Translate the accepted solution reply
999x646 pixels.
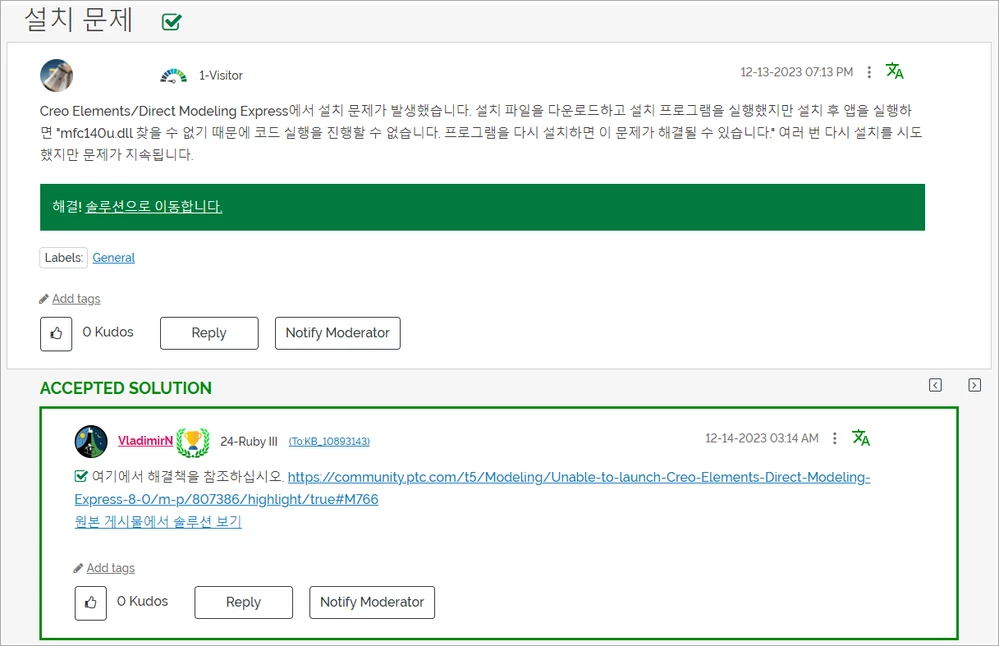pos(861,438)
